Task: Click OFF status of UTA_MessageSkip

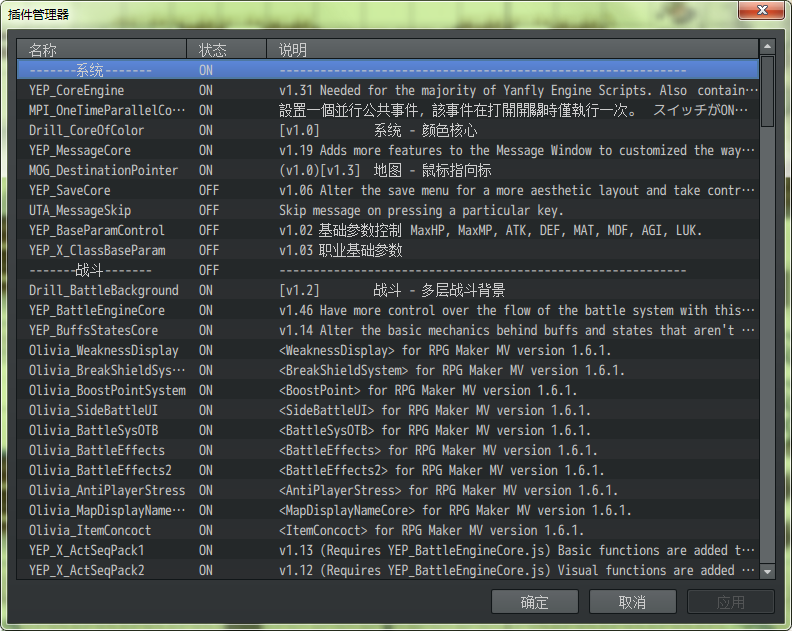Action: click(x=209, y=210)
